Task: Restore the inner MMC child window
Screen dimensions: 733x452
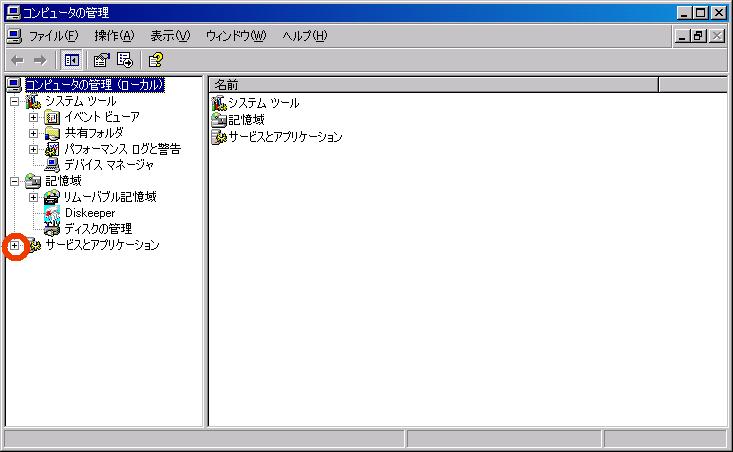Action: pos(699,36)
